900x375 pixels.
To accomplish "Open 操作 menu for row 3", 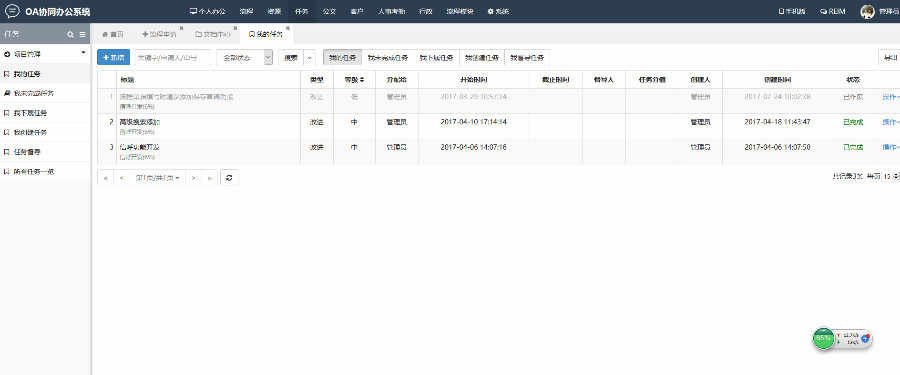I will point(890,147).
